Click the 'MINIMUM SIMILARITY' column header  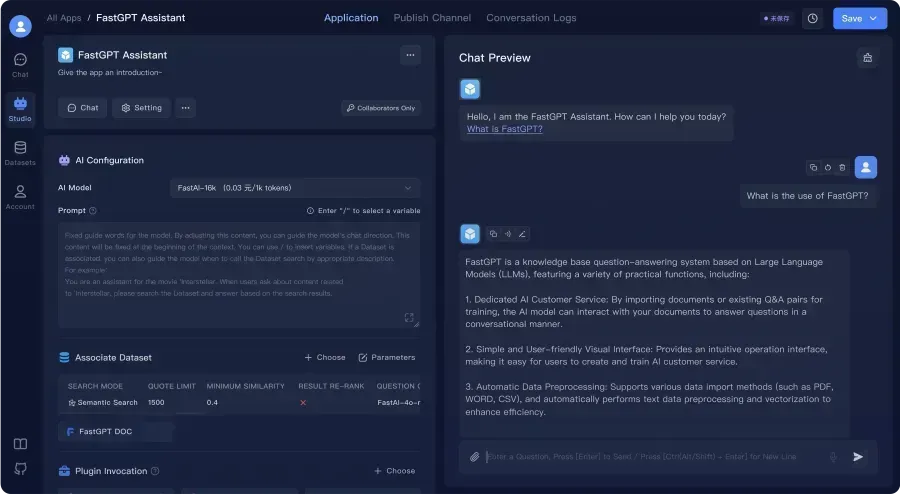point(246,386)
